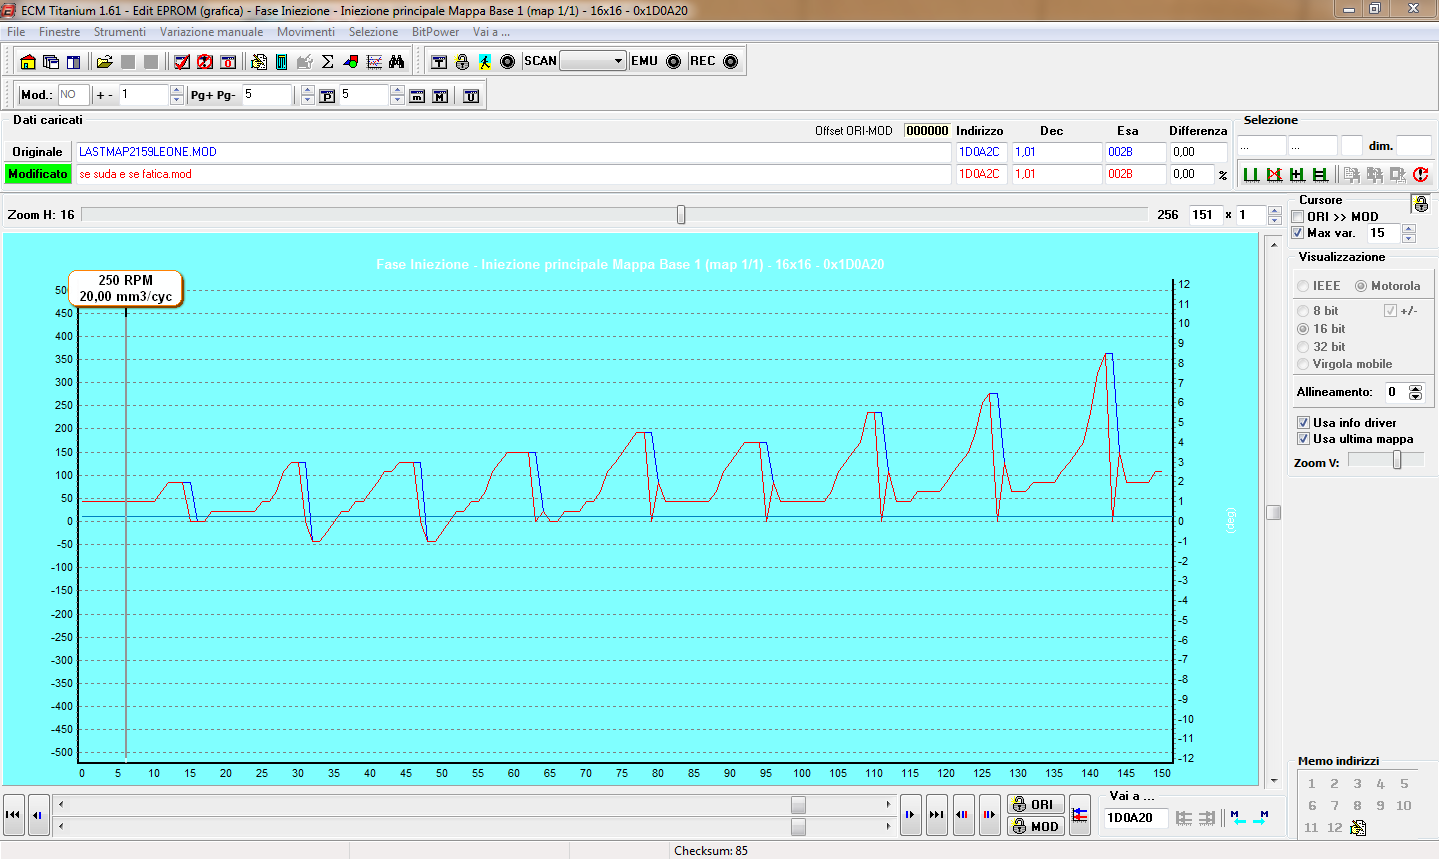This screenshot has height=859, width=1439.
Task: Increase Max var. value with up arrow
Action: coord(1409,229)
